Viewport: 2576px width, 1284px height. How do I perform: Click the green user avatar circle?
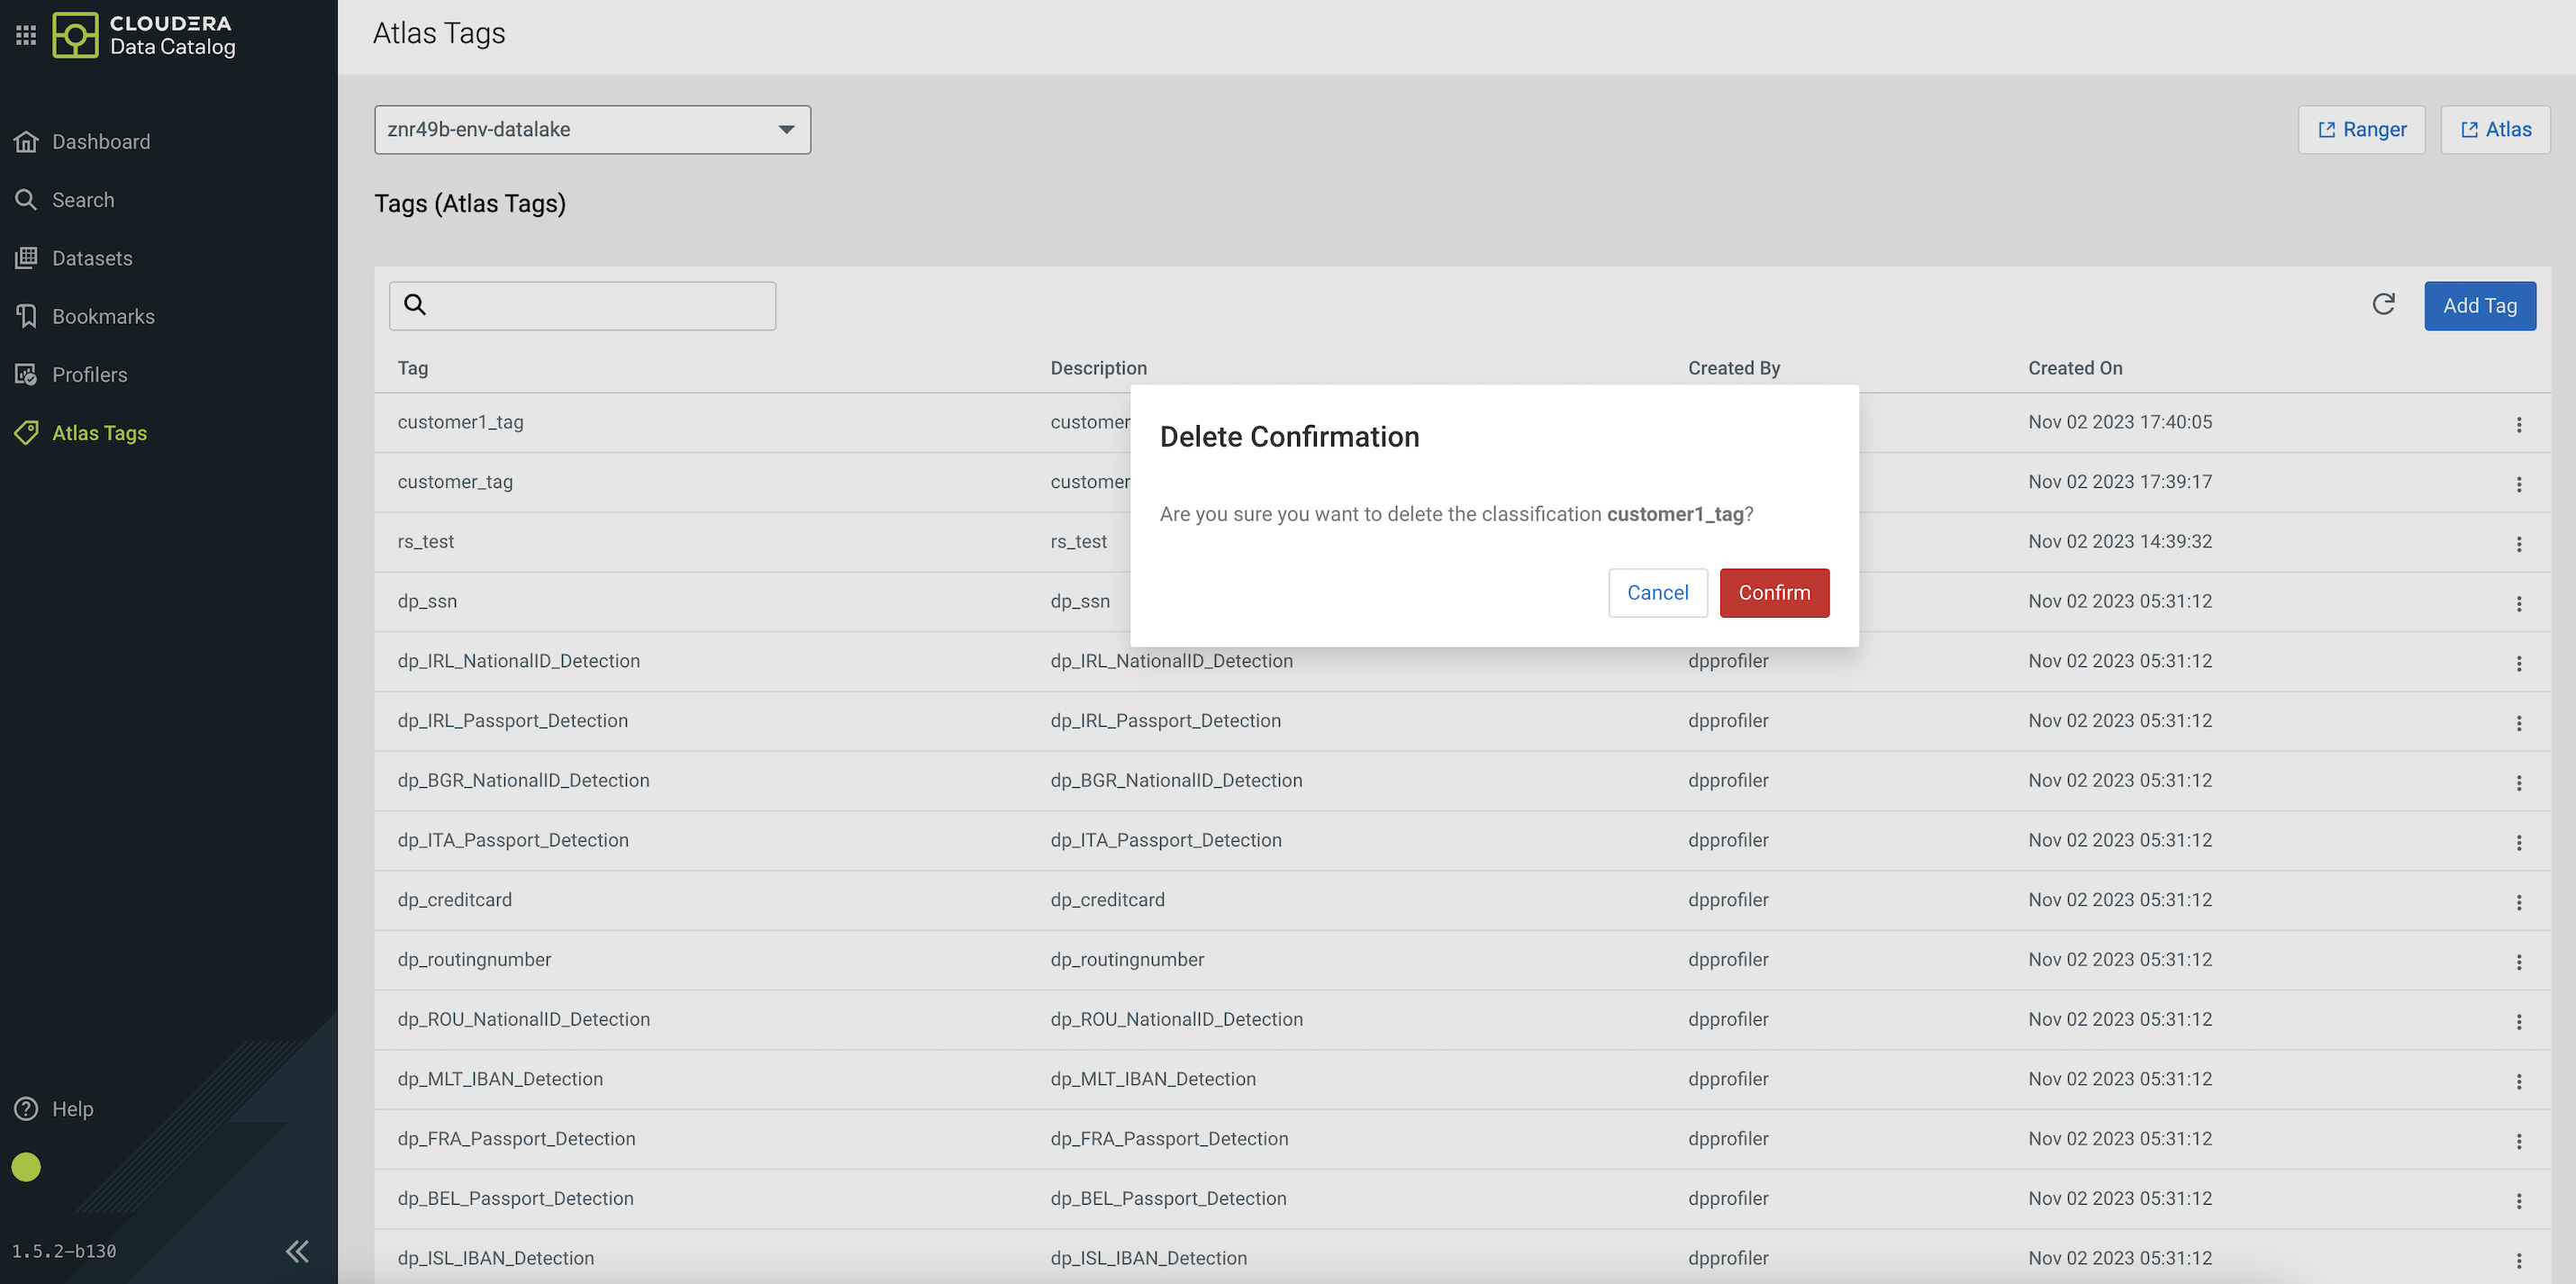[26, 1166]
